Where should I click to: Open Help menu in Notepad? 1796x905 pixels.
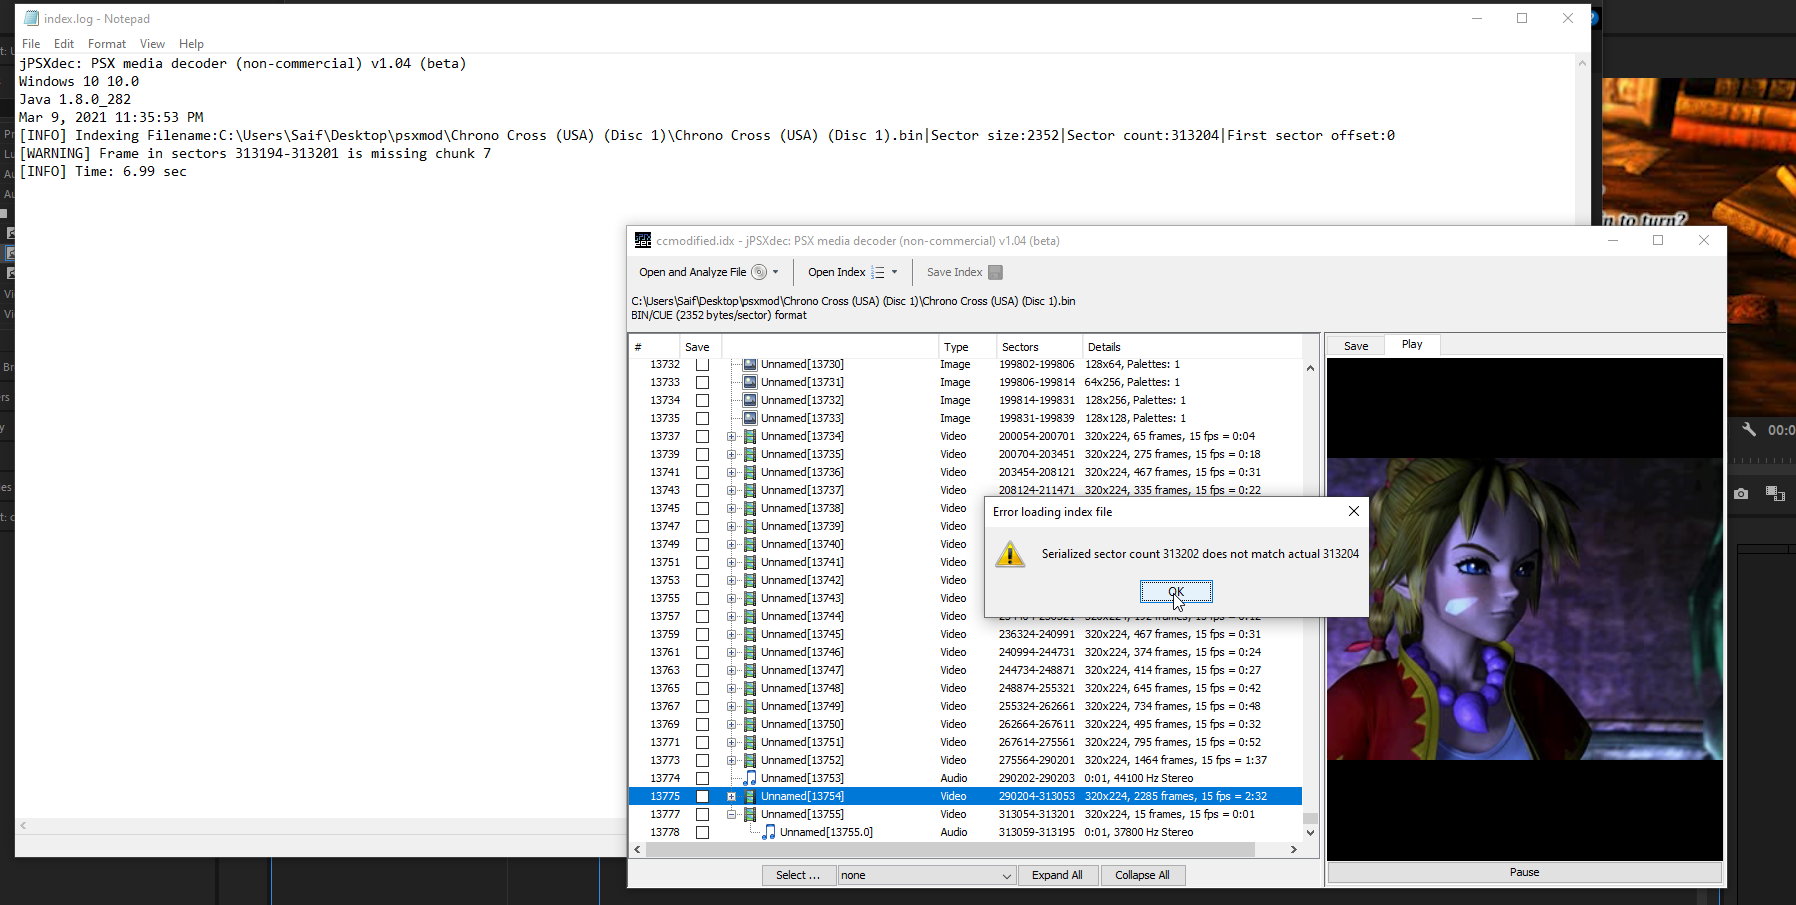(x=191, y=44)
